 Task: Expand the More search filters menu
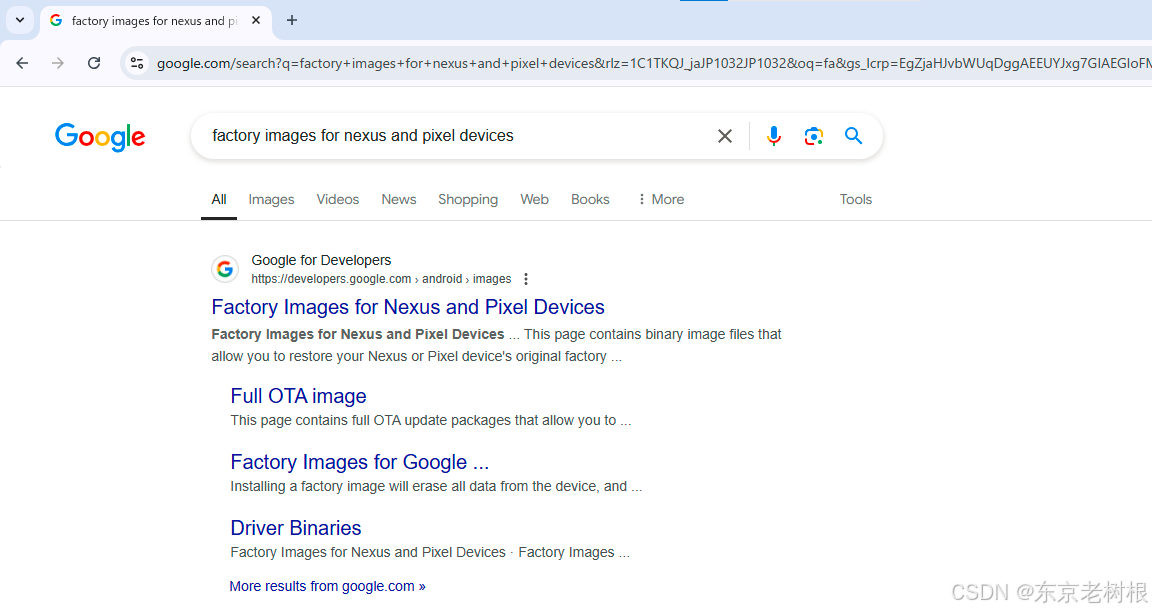point(660,200)
